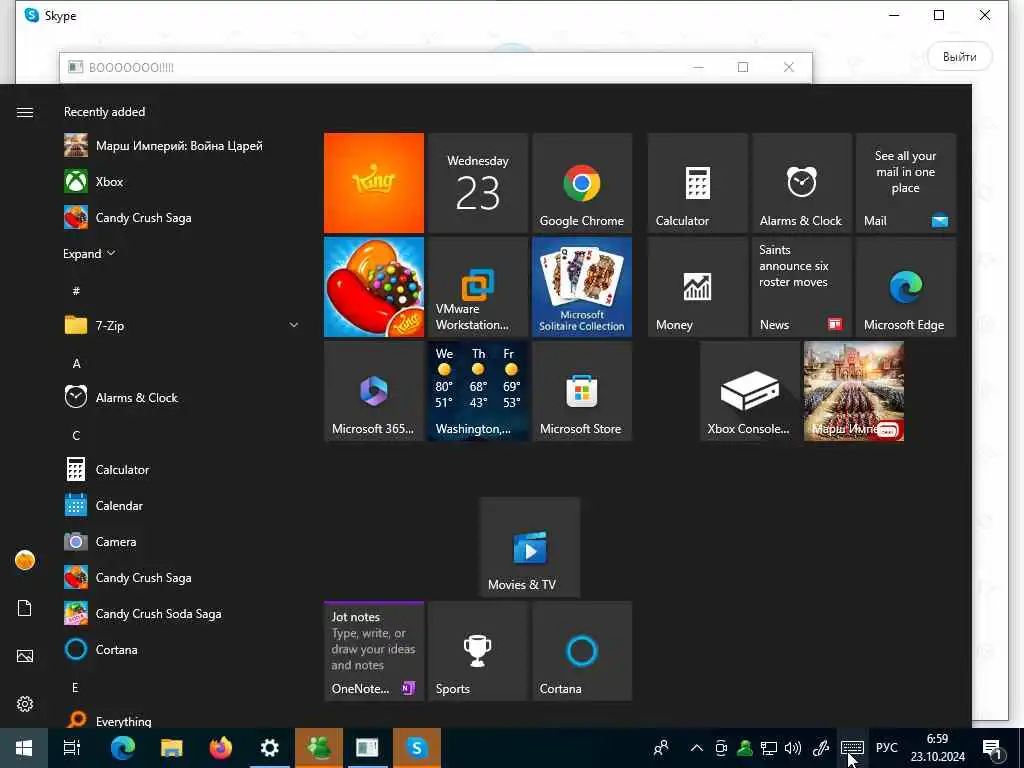Click the C letter header in app list
Viewport: 1024px width, 768px height.
tap(76, 436)
